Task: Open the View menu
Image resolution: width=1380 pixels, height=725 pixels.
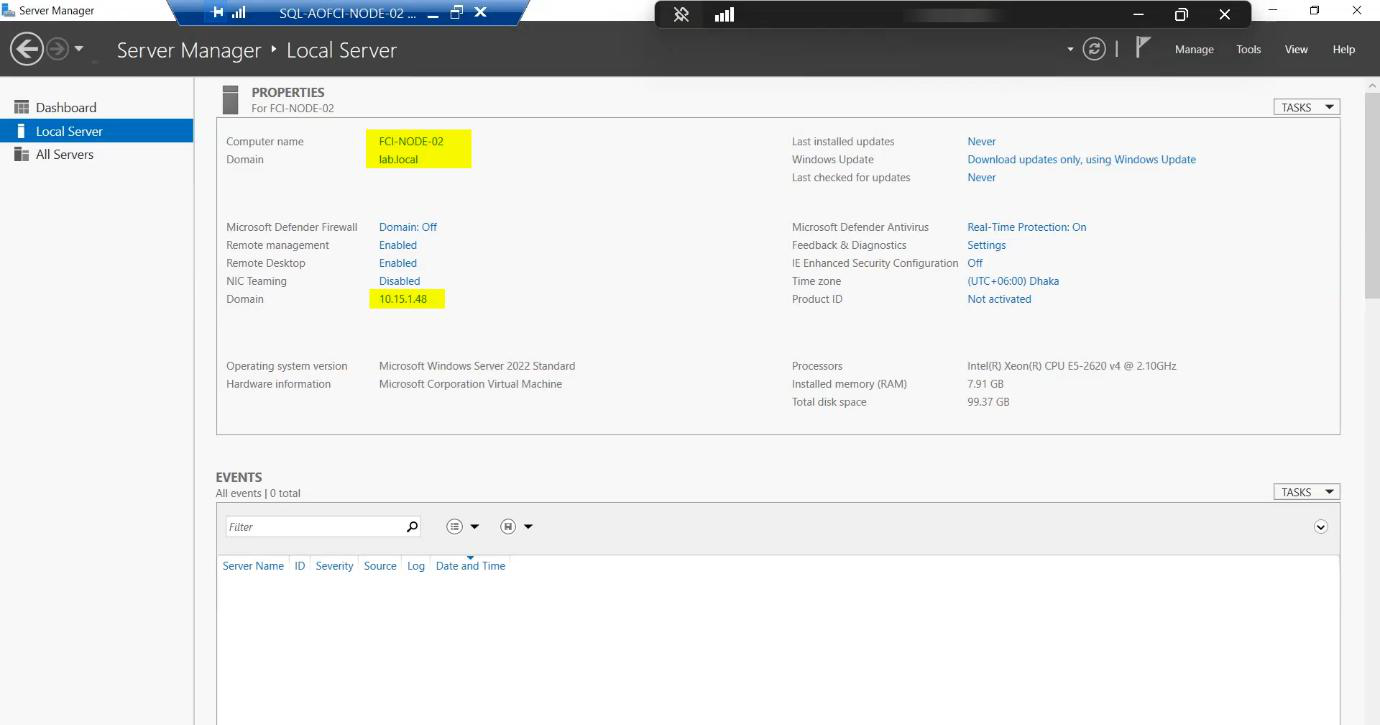Action: [1296, 49]
